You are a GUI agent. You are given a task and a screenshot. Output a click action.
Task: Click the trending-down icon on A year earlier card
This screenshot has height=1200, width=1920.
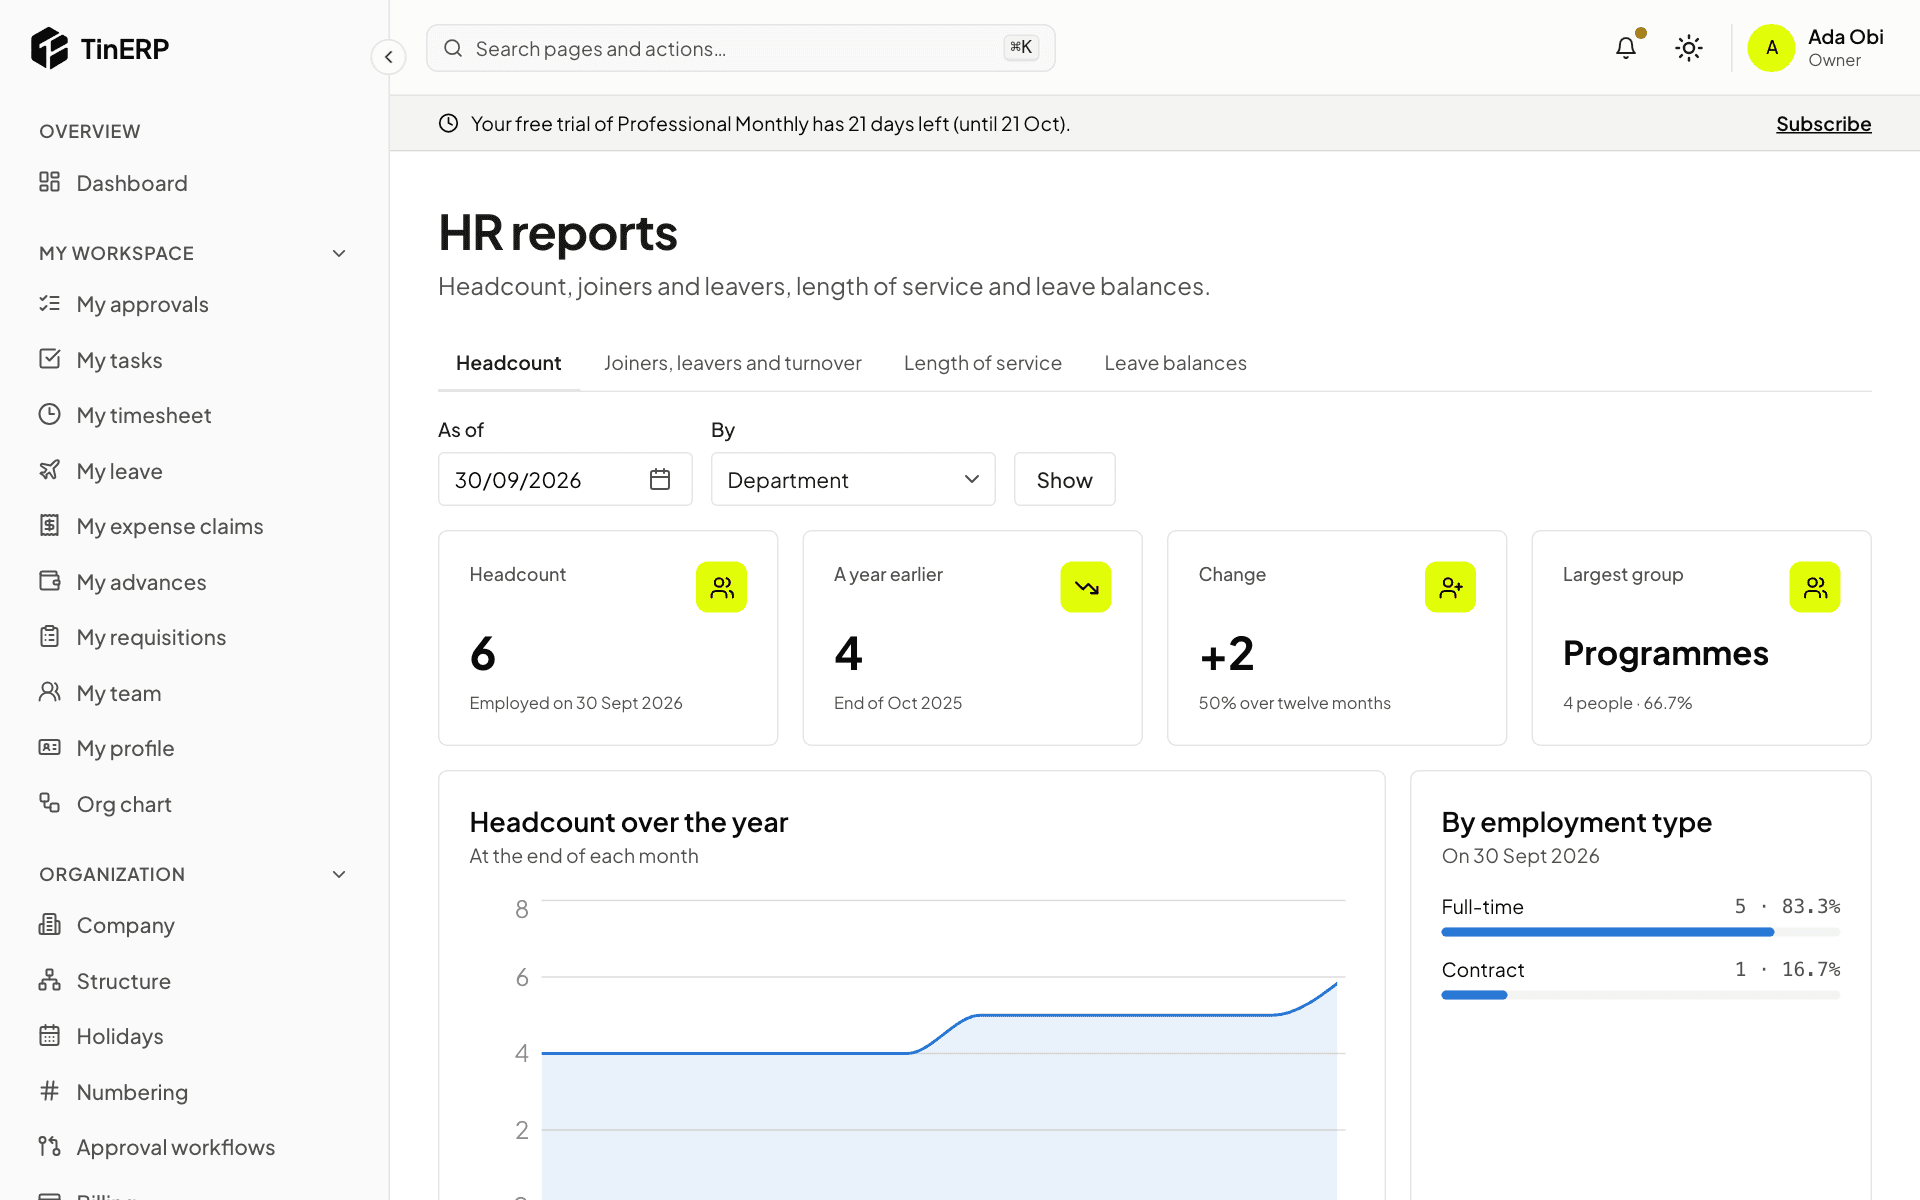click(1086, 587)
